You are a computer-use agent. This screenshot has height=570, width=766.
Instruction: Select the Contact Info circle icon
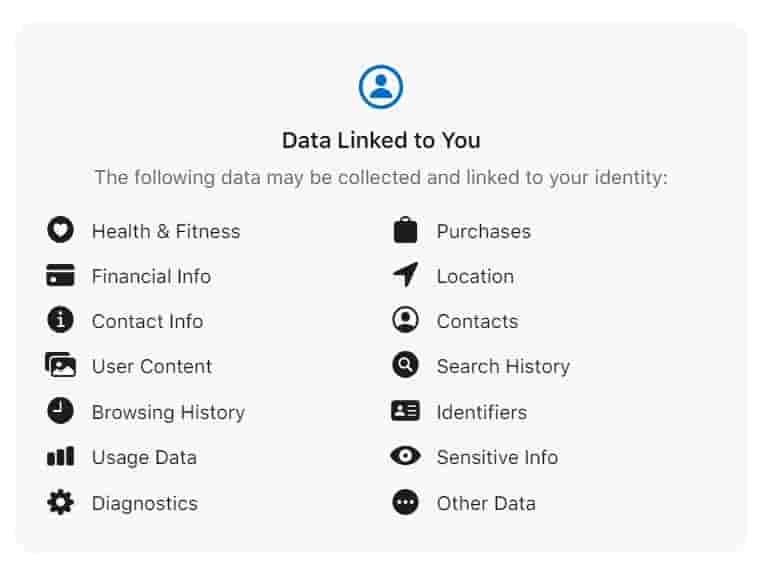pyautogui.click(x=61, y=321)
